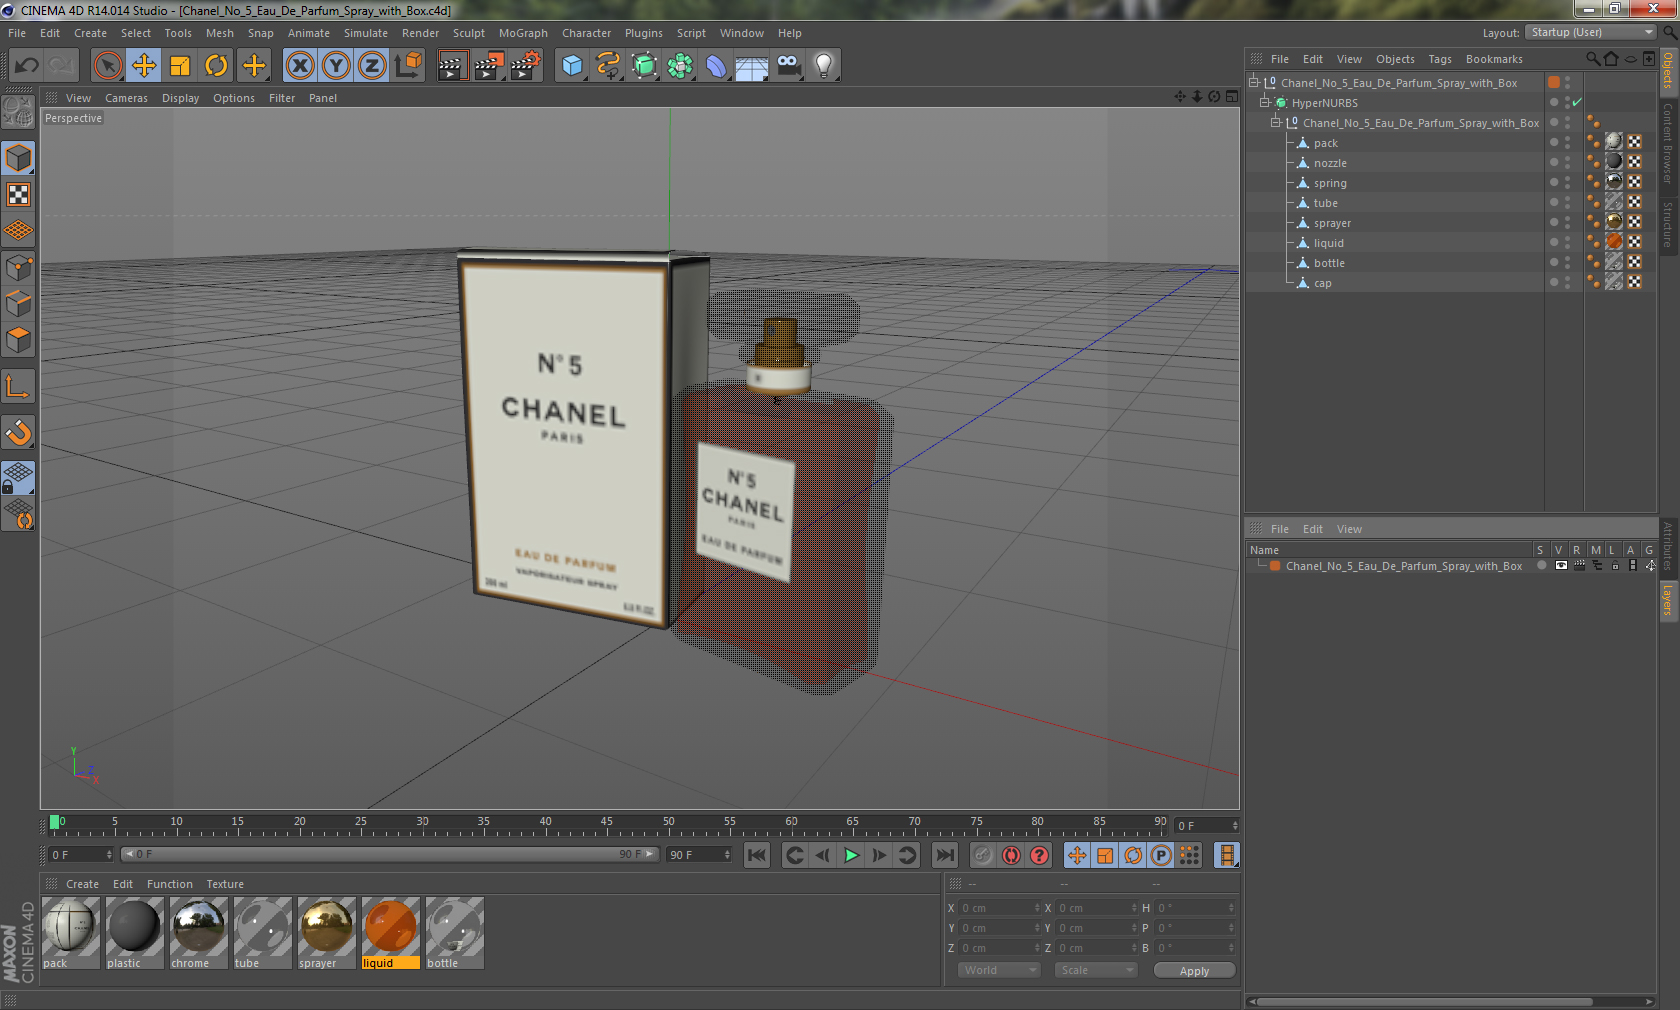Activate the Move tool
The height and width of the screenshot is (1010, 1680).
click(144, 66)
